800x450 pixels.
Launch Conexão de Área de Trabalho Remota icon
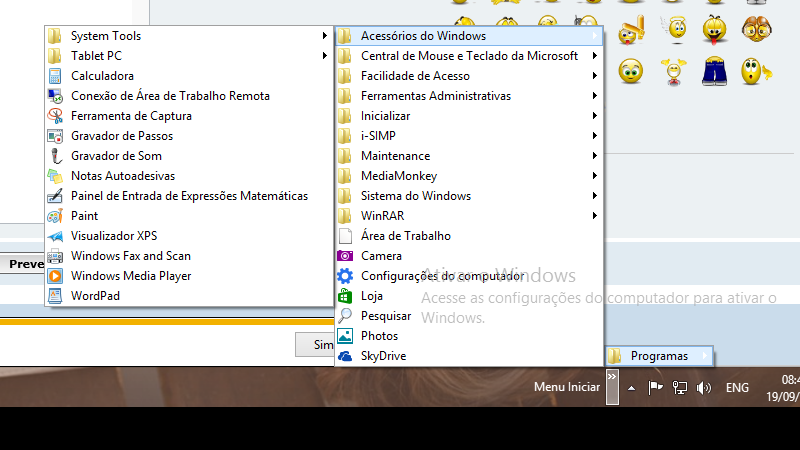tap(55, 96)
